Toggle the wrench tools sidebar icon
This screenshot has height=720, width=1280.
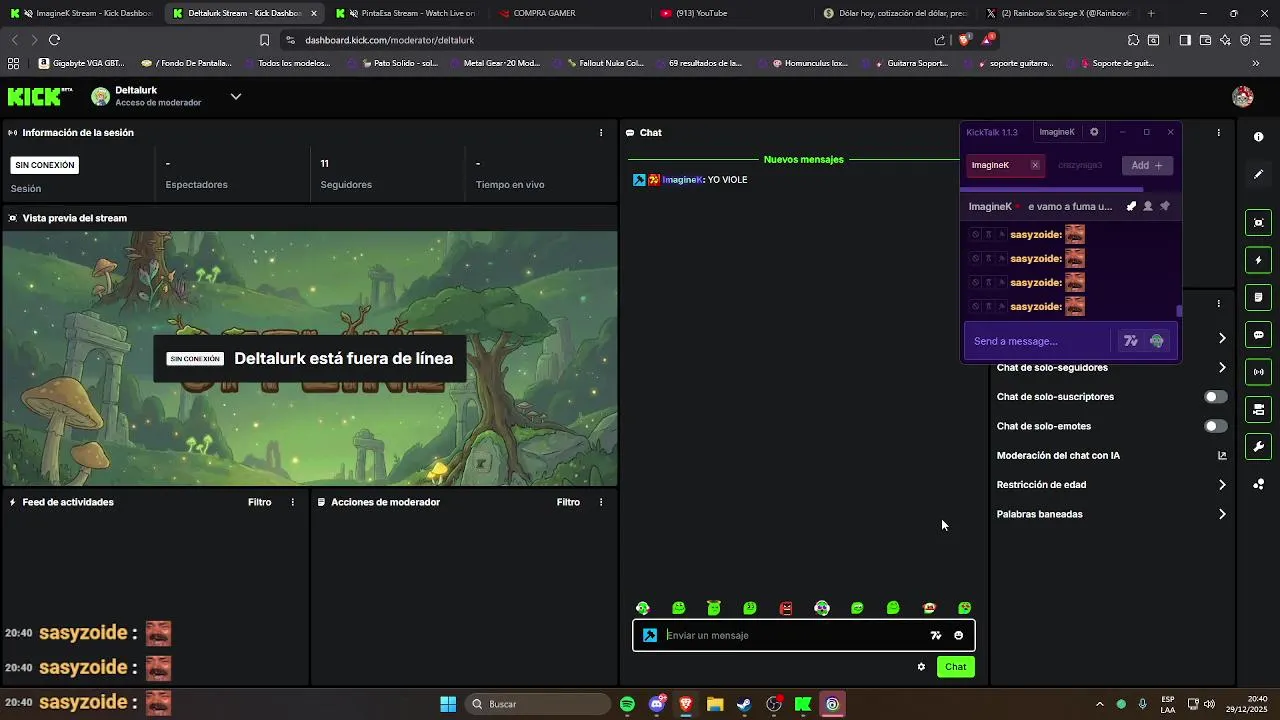point(1258,446)
